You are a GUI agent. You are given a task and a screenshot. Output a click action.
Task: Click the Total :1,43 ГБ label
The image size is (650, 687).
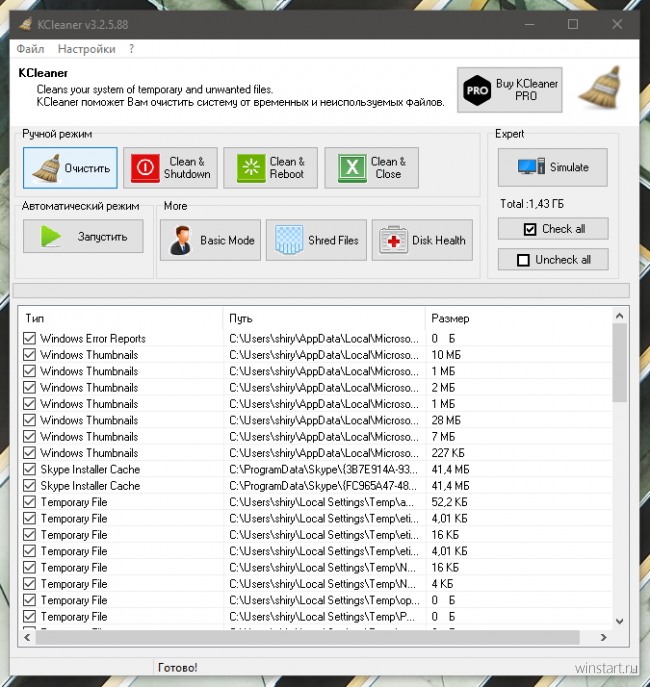[x=532, y=204]
